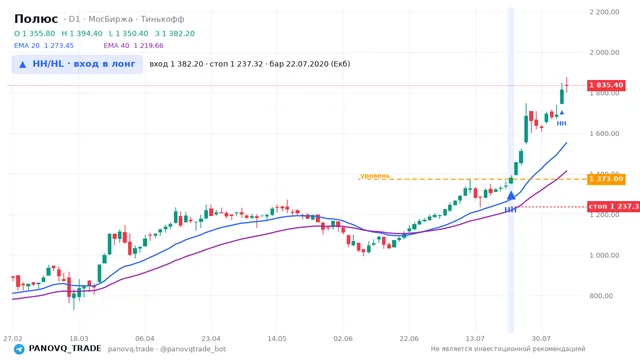Click the large blue HH triangle marker
640x360 pixels.
(511, 196)
